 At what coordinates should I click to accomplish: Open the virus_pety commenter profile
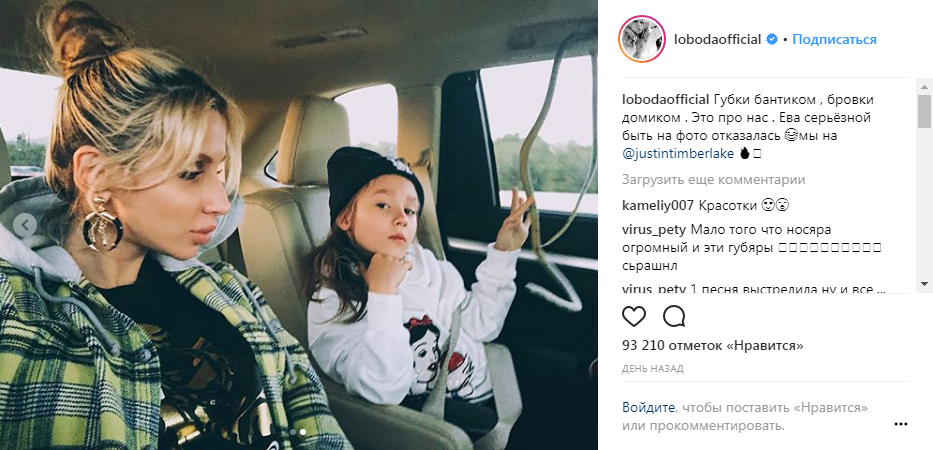(655, 230)
